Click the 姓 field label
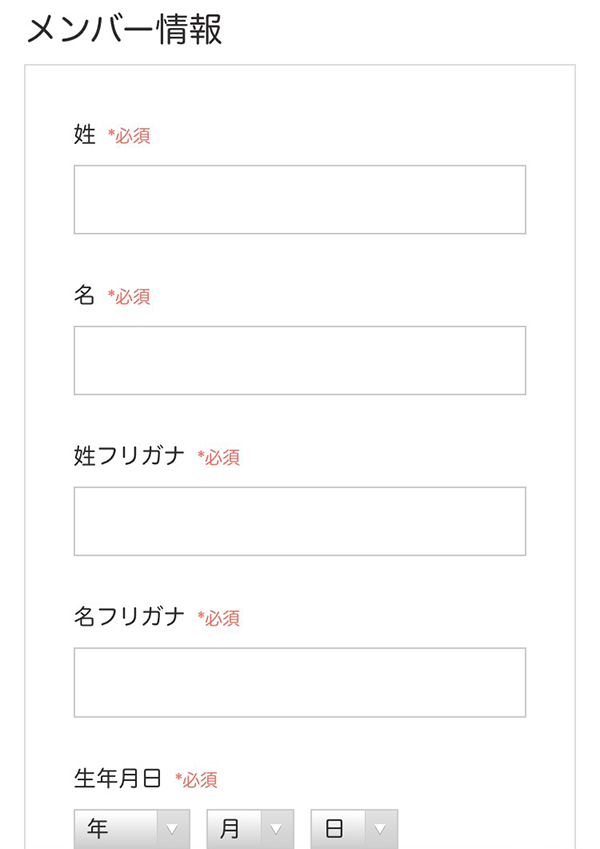 click(x=83, y=135)
